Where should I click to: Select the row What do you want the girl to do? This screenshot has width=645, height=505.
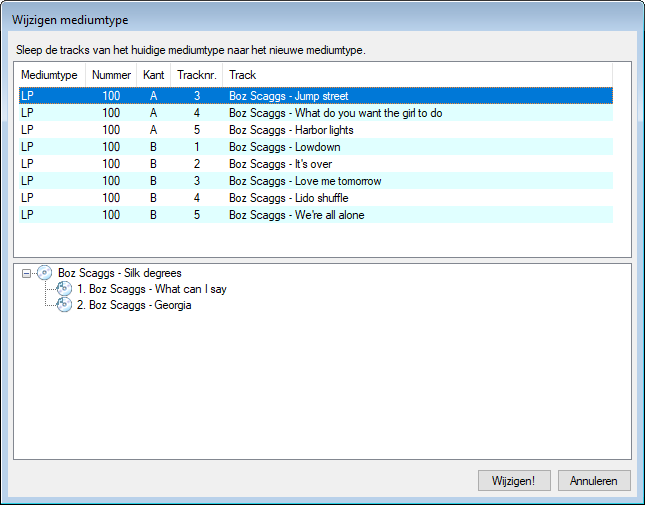(x=316, y=113)
